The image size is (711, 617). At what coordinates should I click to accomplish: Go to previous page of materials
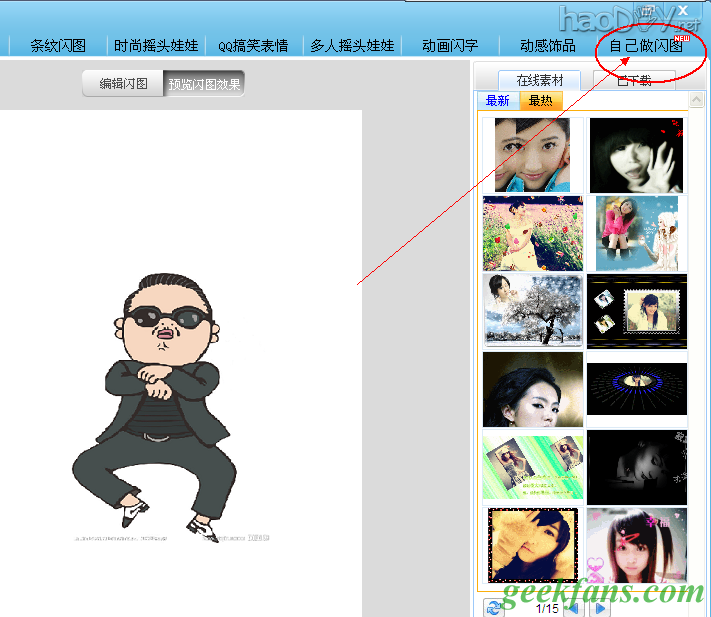point(574,608)
